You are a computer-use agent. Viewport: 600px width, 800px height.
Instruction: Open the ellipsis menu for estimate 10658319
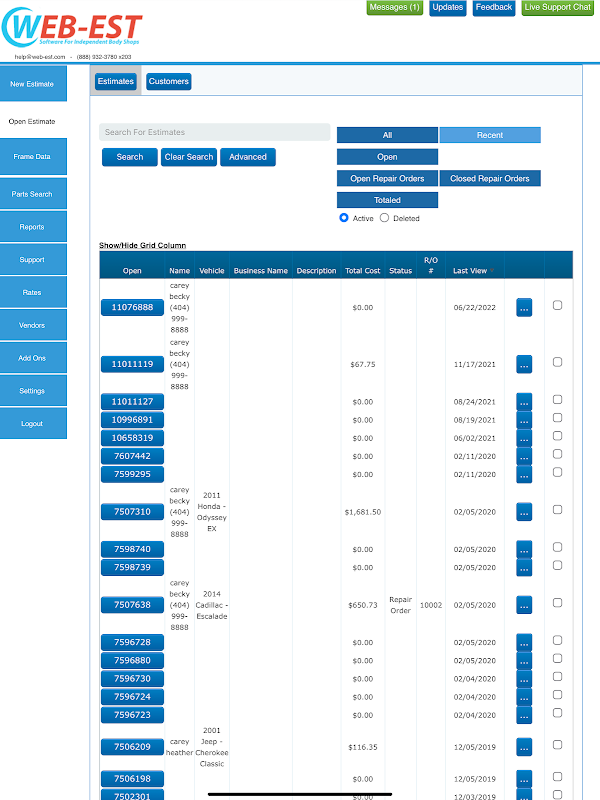(524, 438)
